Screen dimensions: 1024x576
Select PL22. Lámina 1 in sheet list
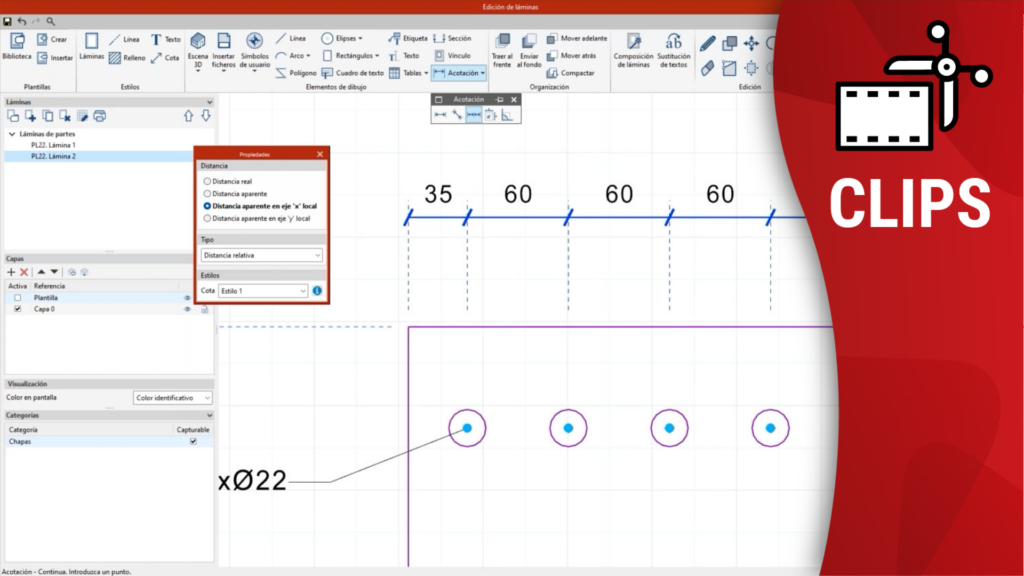click(53, 145)
